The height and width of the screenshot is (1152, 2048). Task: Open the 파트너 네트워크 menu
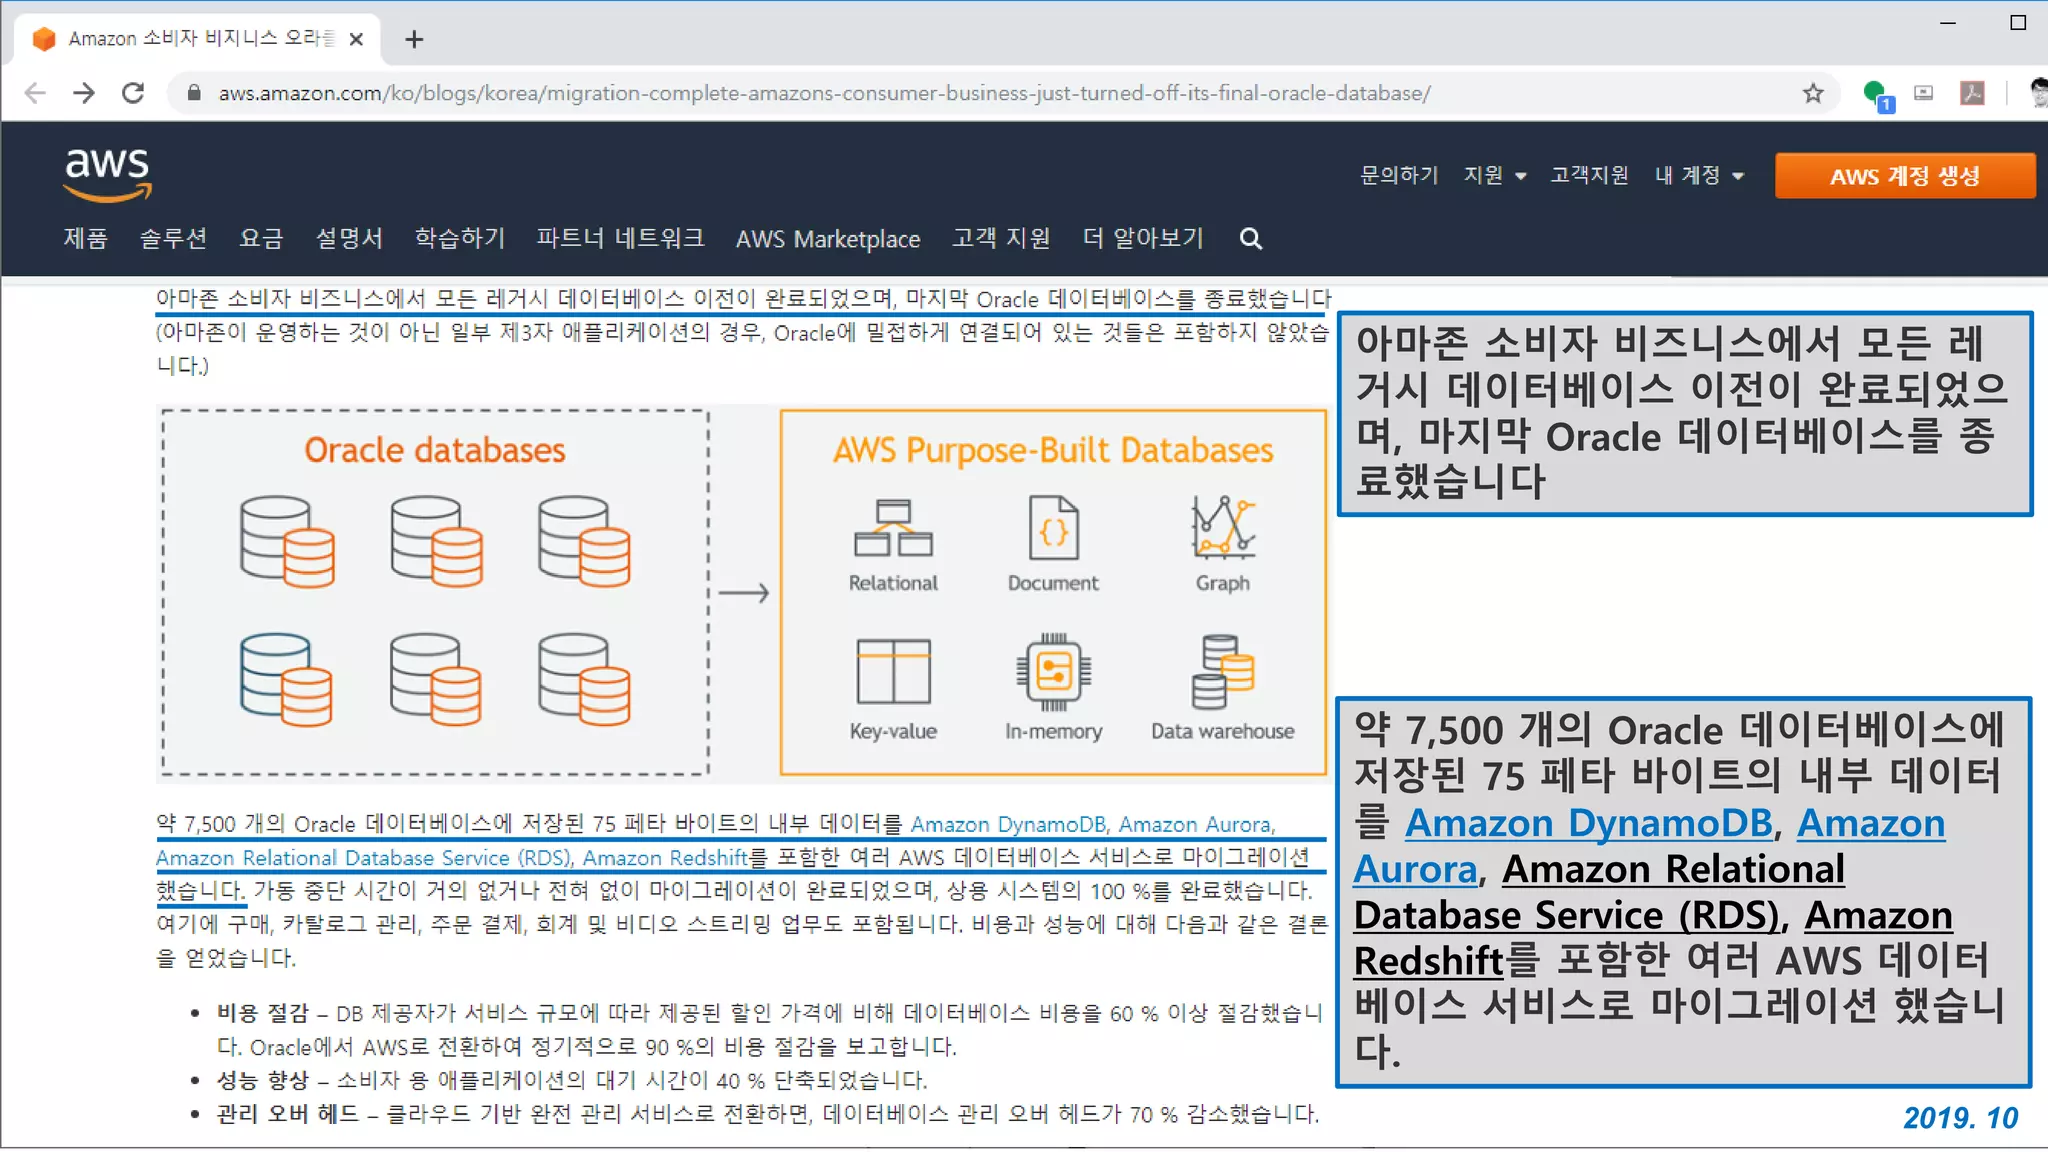[x=620, y=238]
